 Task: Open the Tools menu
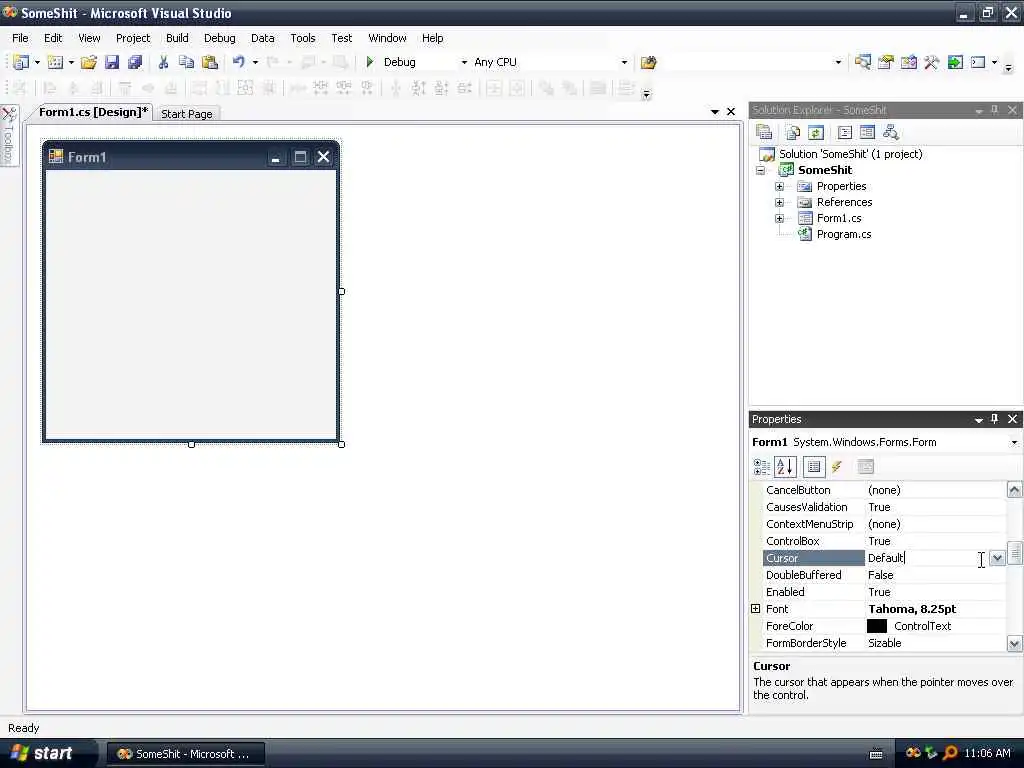[303, 38]
